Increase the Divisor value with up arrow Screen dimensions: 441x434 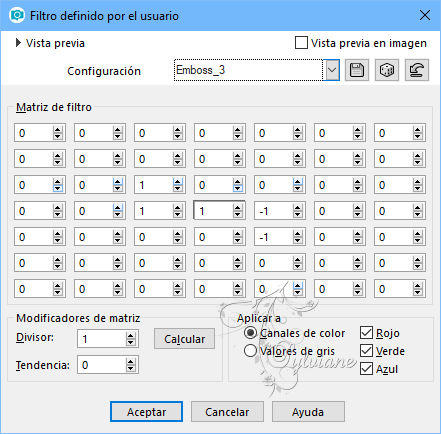pyautogui.click(x=131, y=336)
